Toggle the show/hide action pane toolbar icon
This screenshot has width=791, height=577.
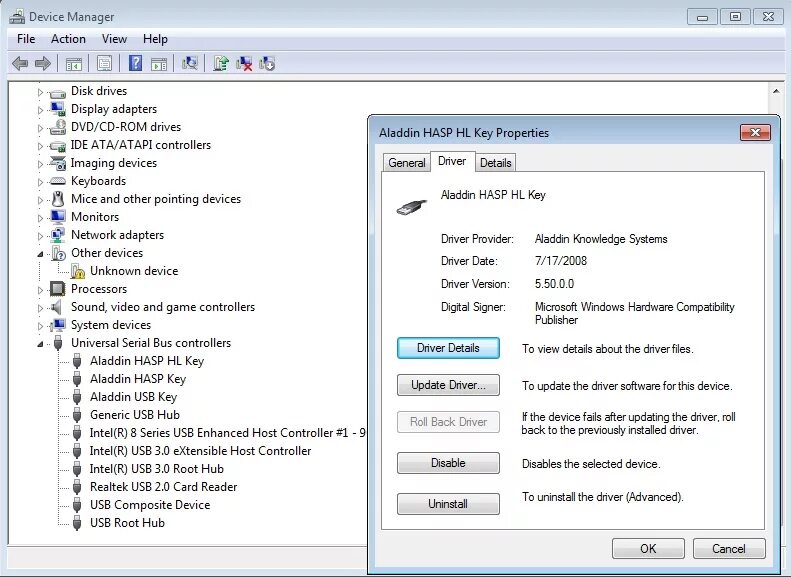coord(159,64)
